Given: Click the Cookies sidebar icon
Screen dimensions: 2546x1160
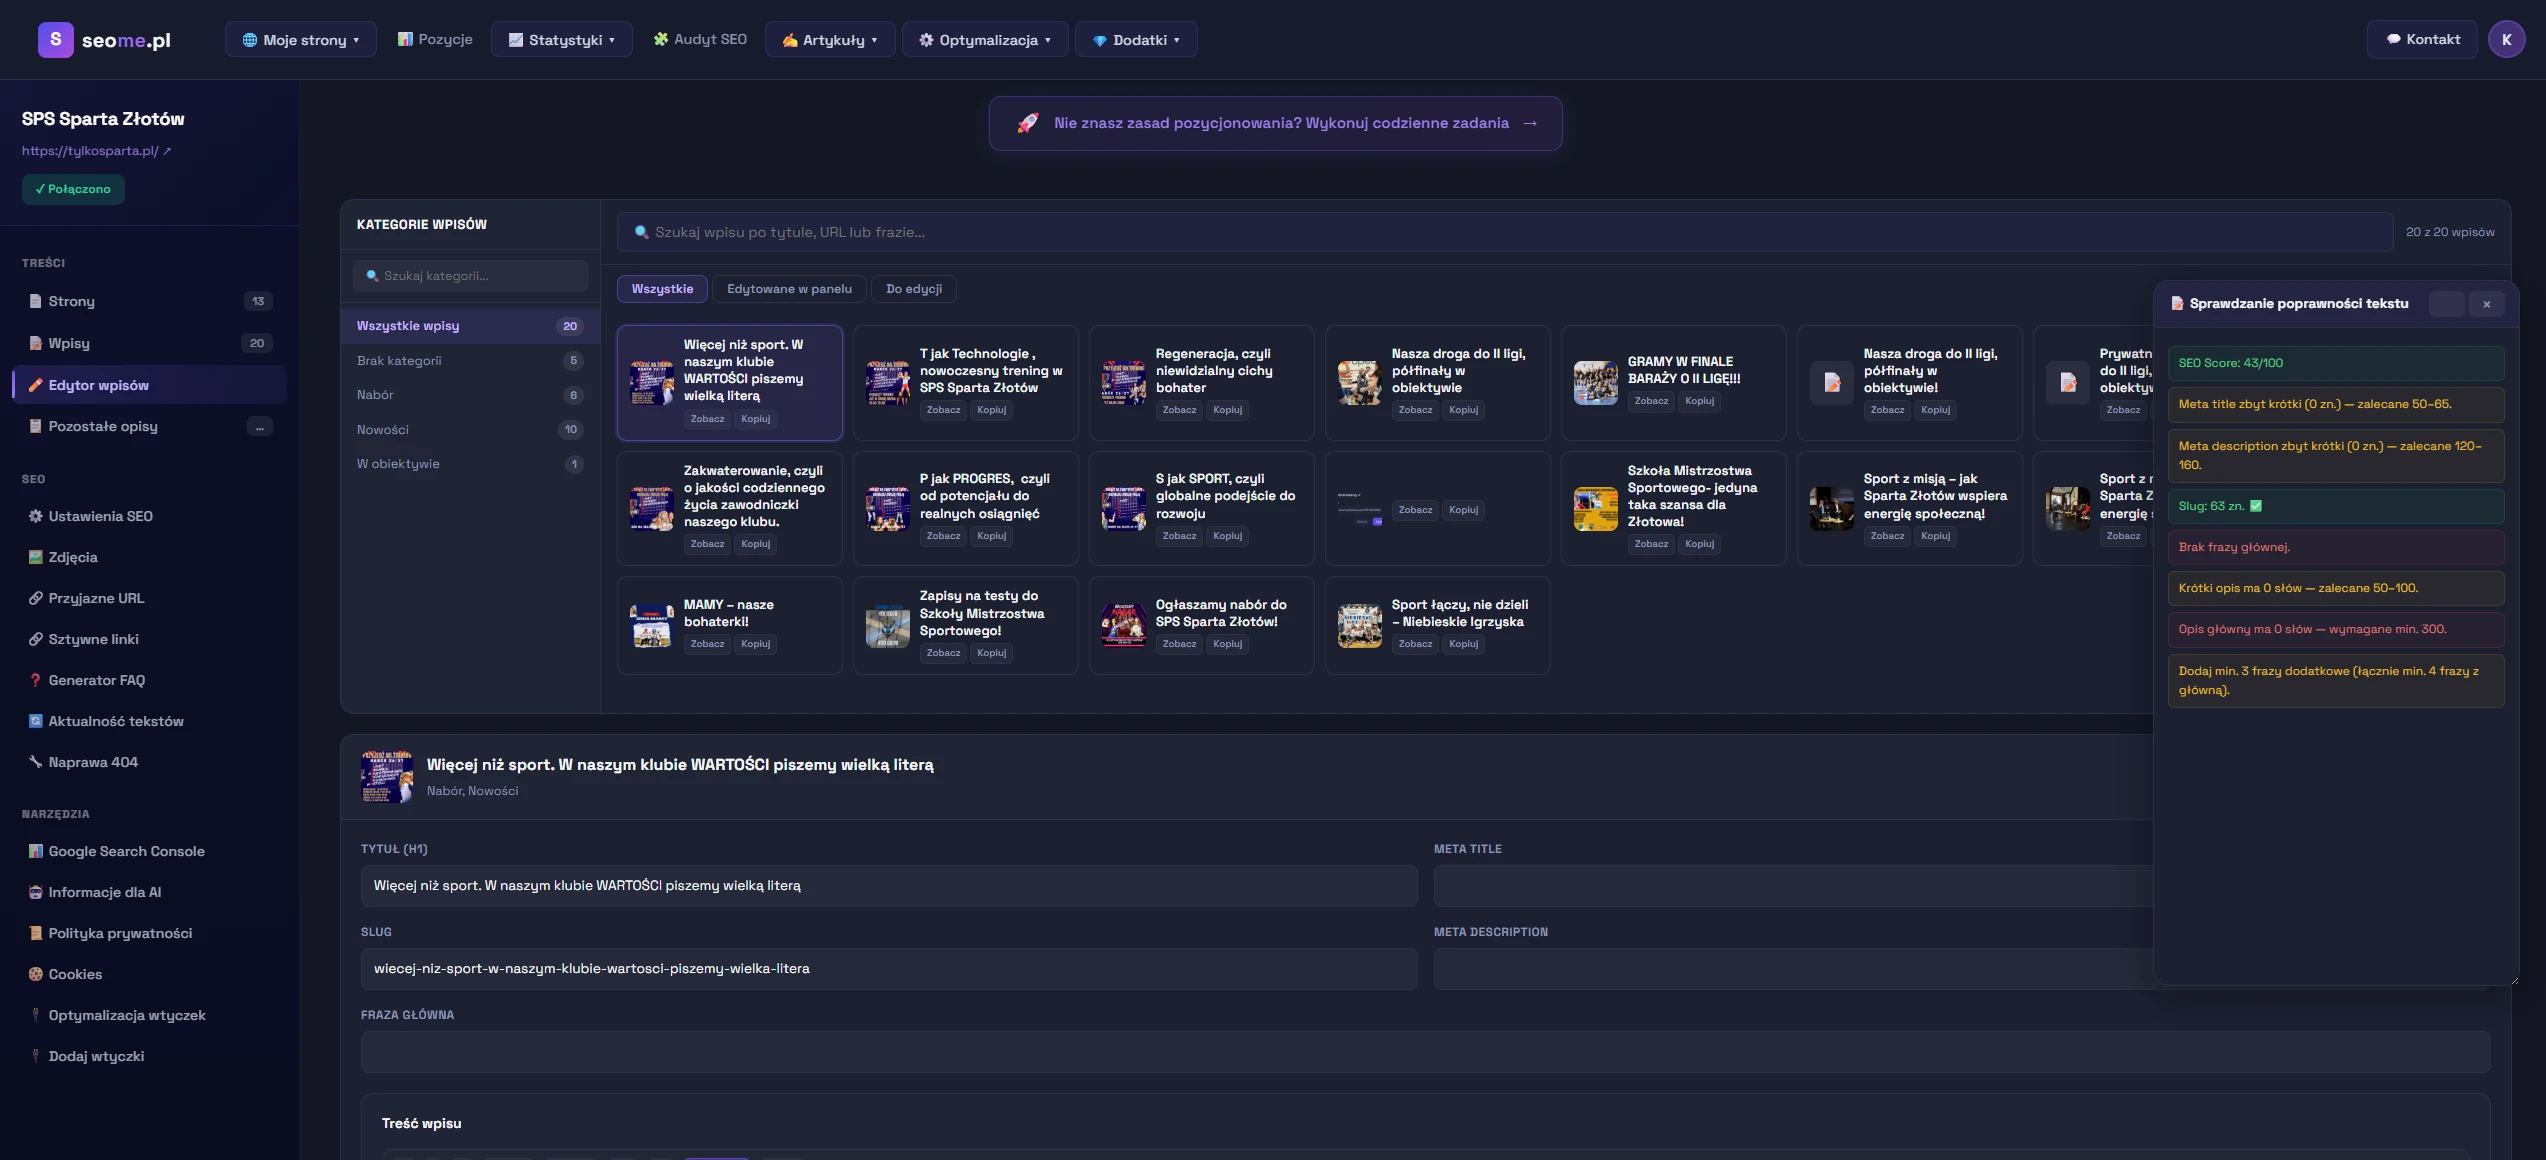Looking at the screenshot, I should pyautogui.click(x=36, y=974).
